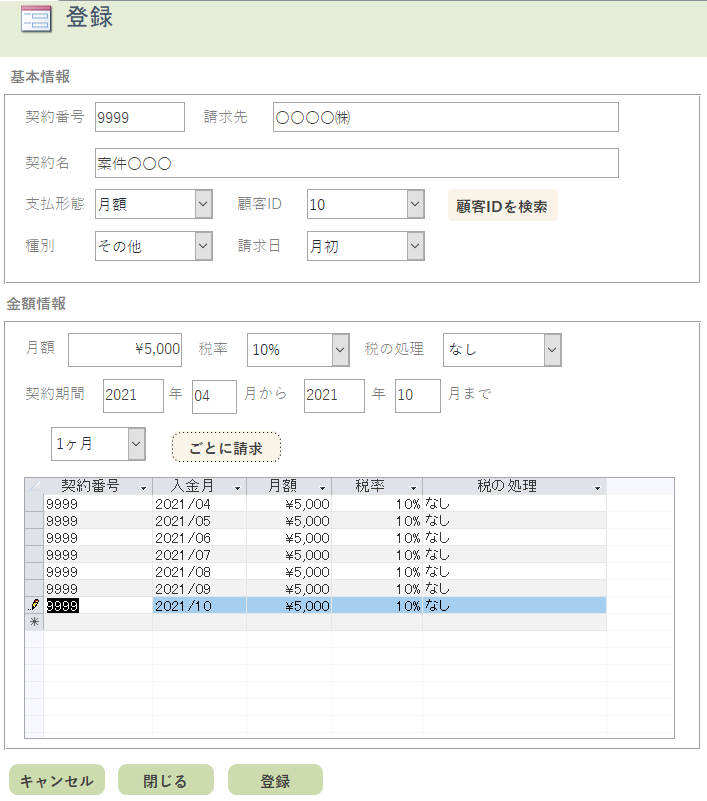The image size is (707, 801).
Task: Select the 2021/06 row's record selector
Action: tap(34, 537)
